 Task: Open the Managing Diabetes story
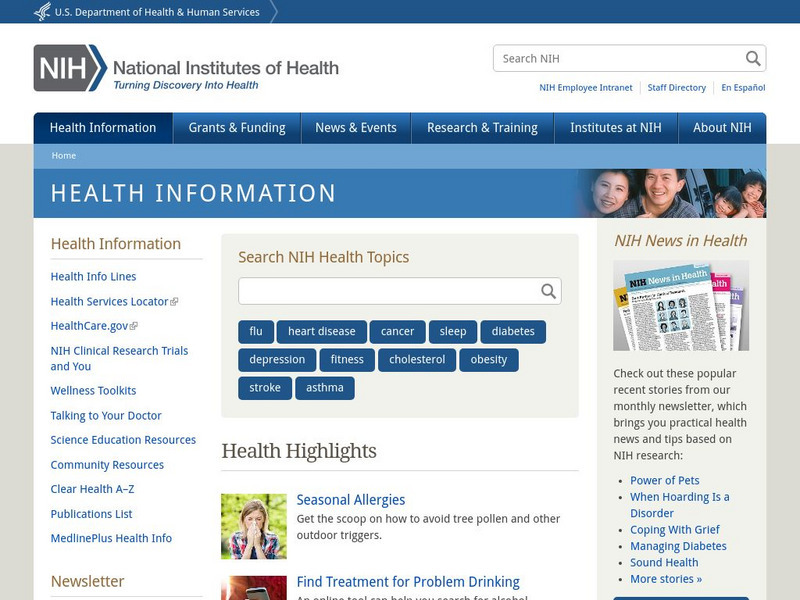tap(679, 546)
